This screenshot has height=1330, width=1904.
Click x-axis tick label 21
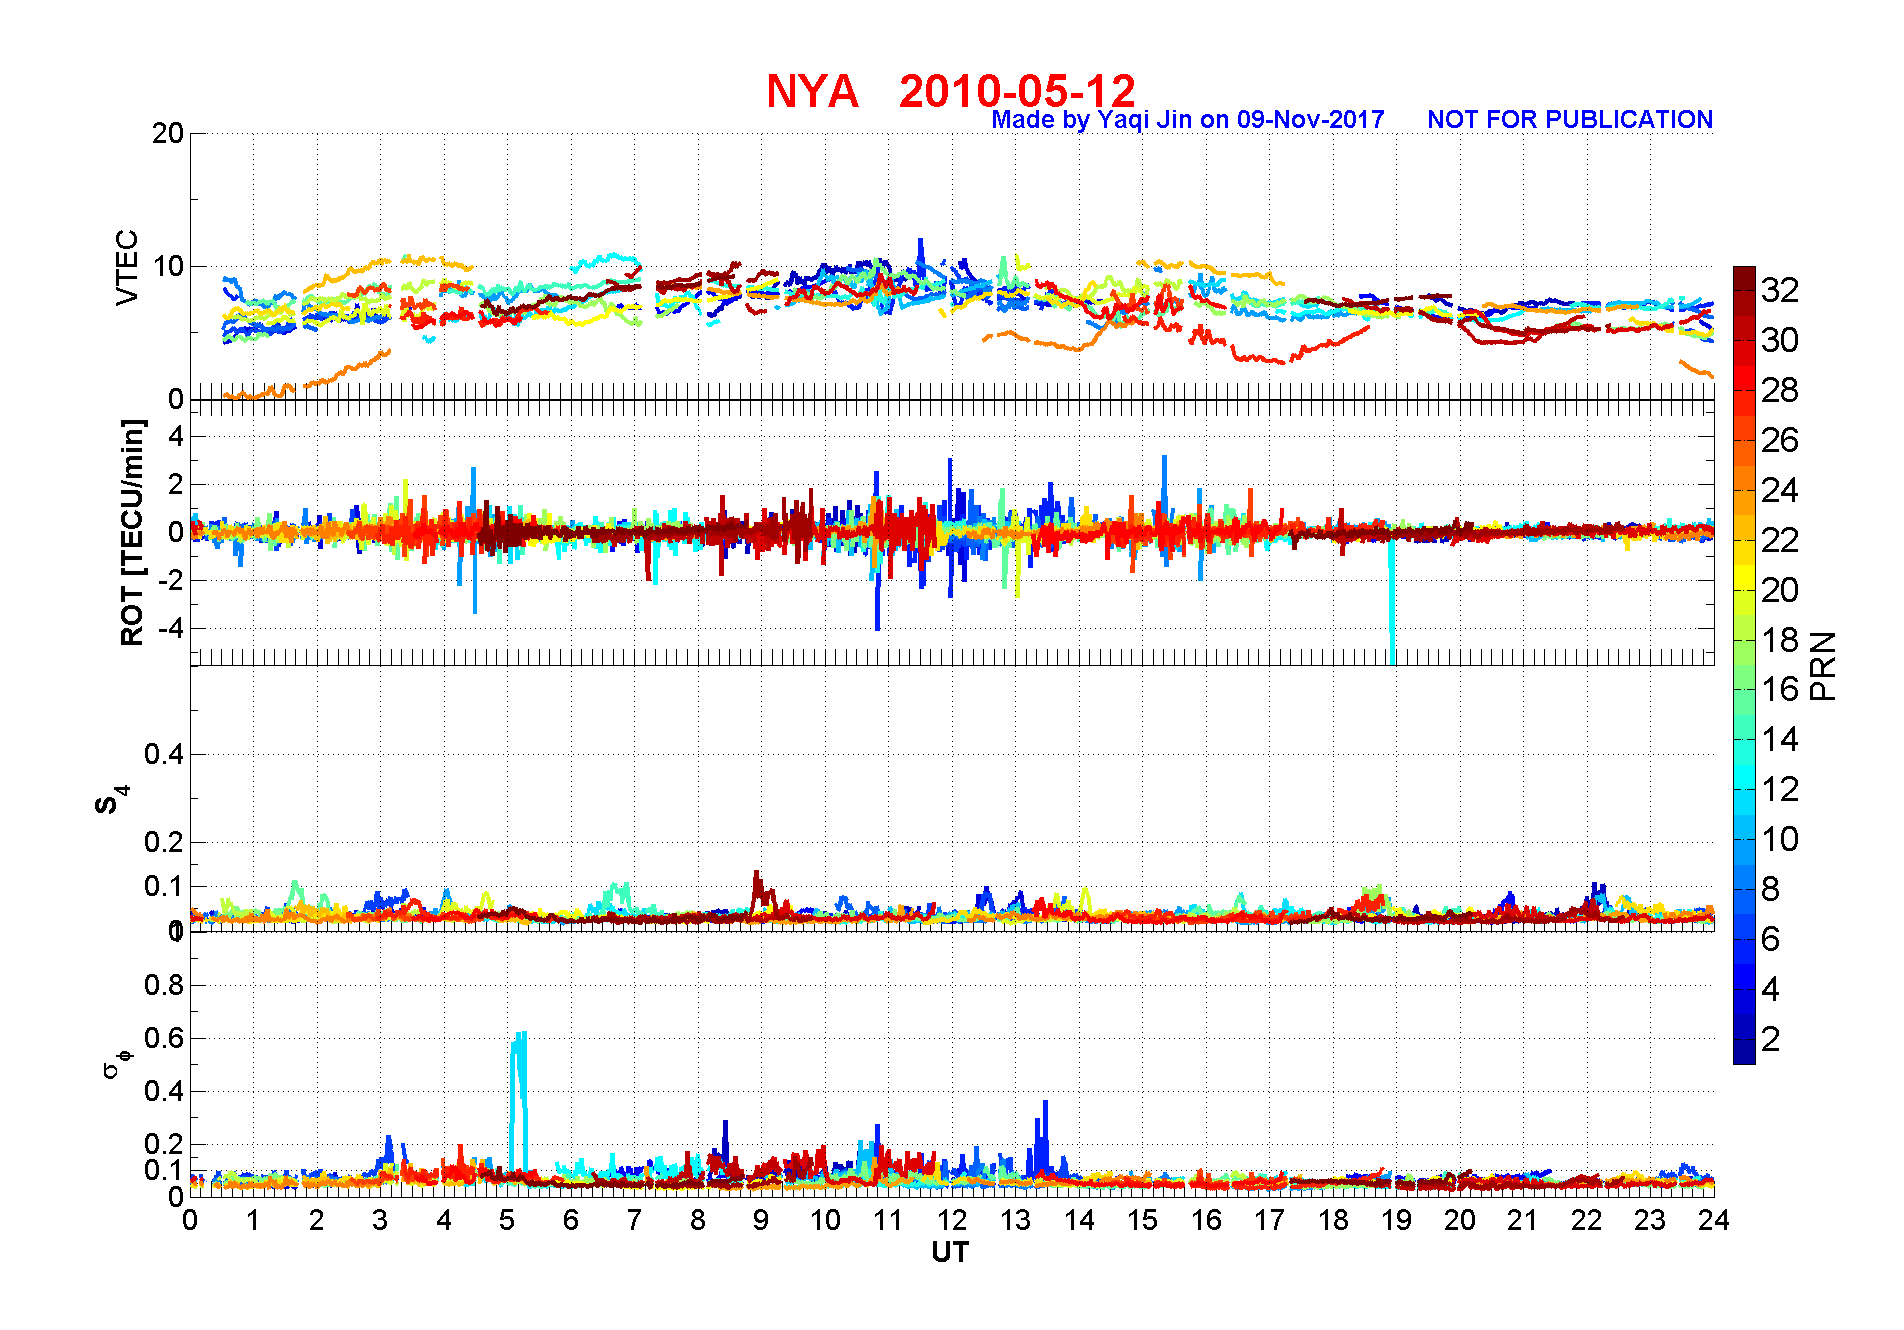1523,1220
